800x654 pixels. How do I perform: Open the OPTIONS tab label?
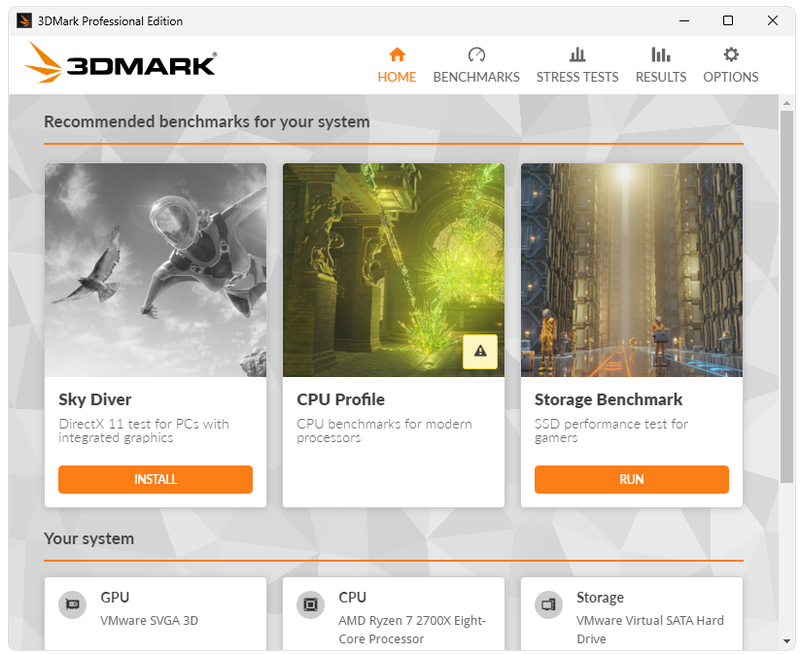click(731, 77)
